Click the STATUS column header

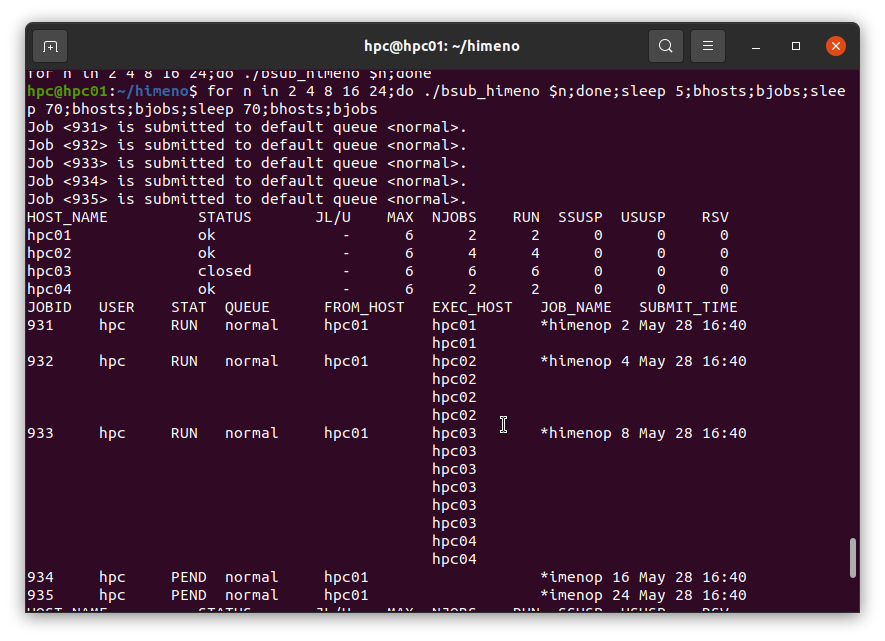tap(225, 217)
